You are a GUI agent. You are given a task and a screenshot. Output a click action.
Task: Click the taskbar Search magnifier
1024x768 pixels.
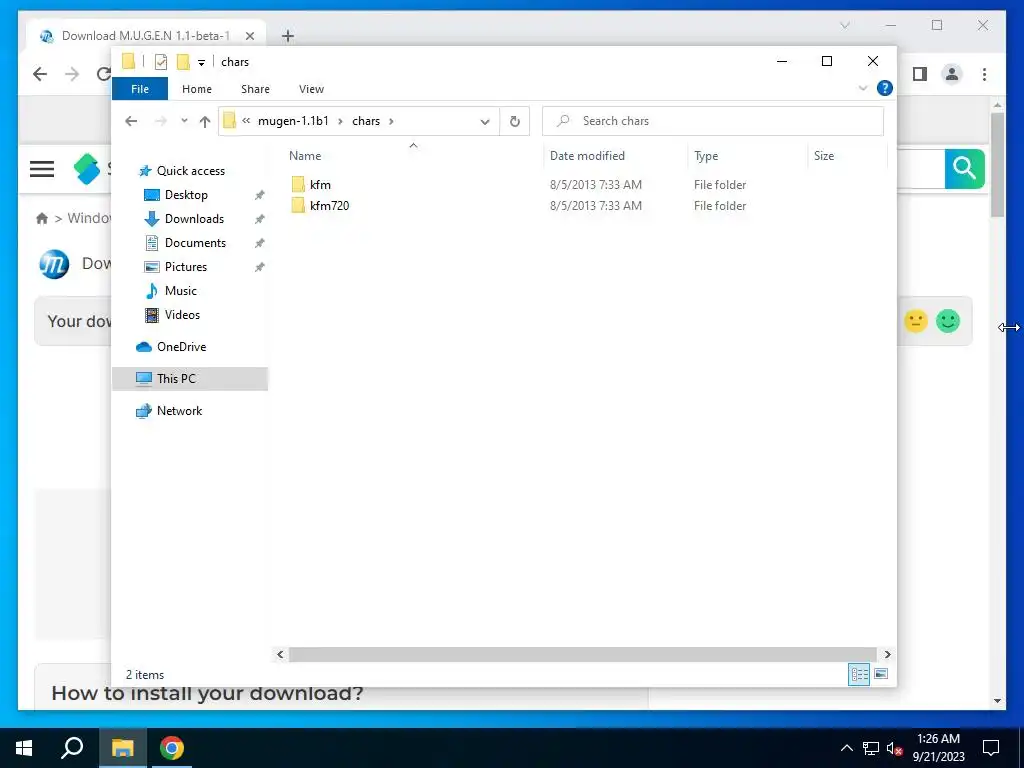[72, 748]
